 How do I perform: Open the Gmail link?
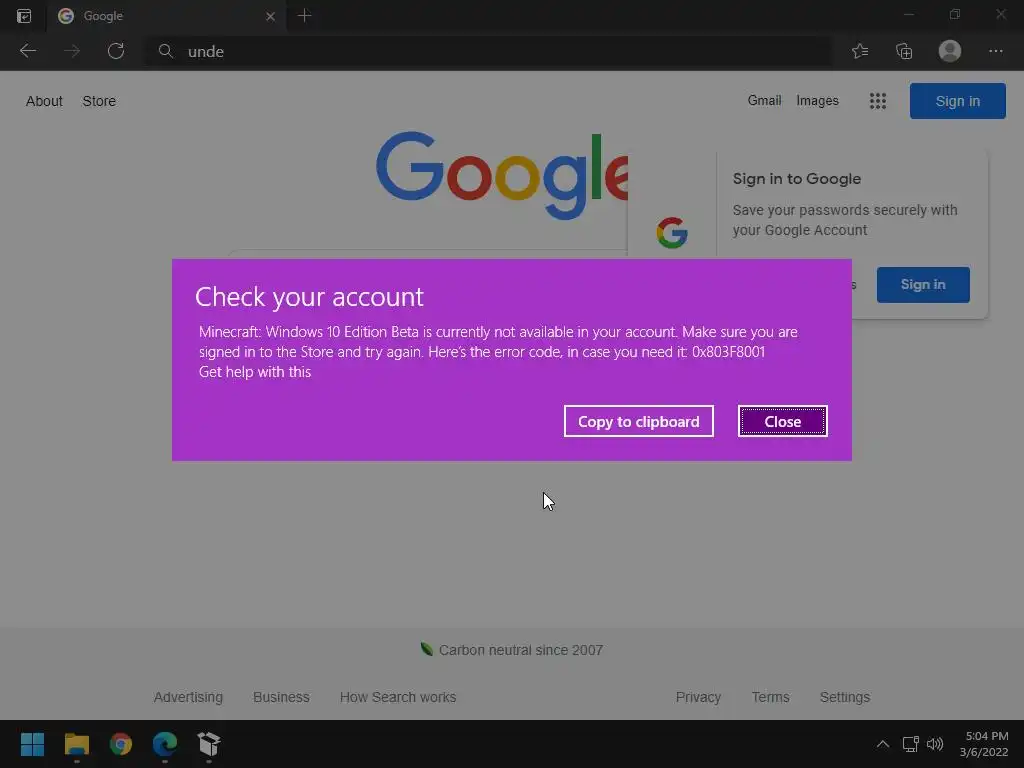tap(764, 101)
